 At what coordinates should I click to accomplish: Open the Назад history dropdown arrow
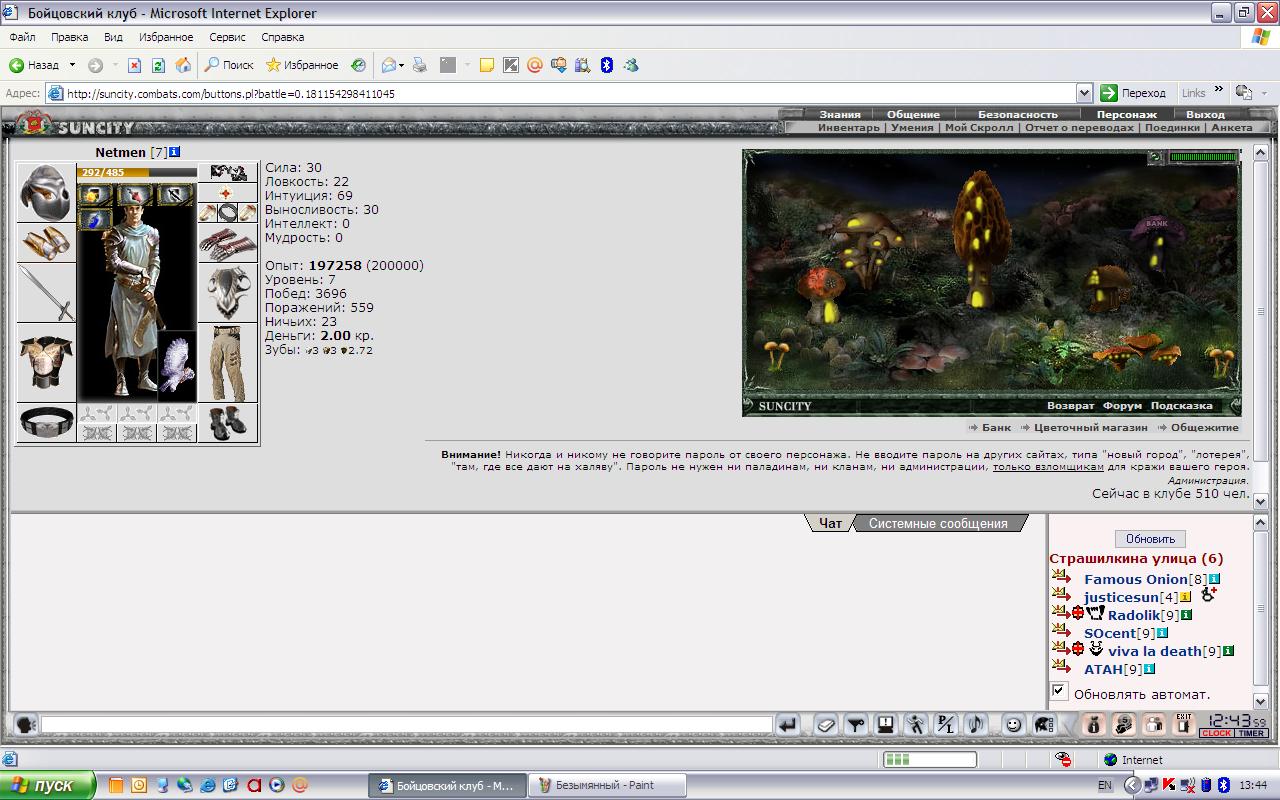pos(72,65)
